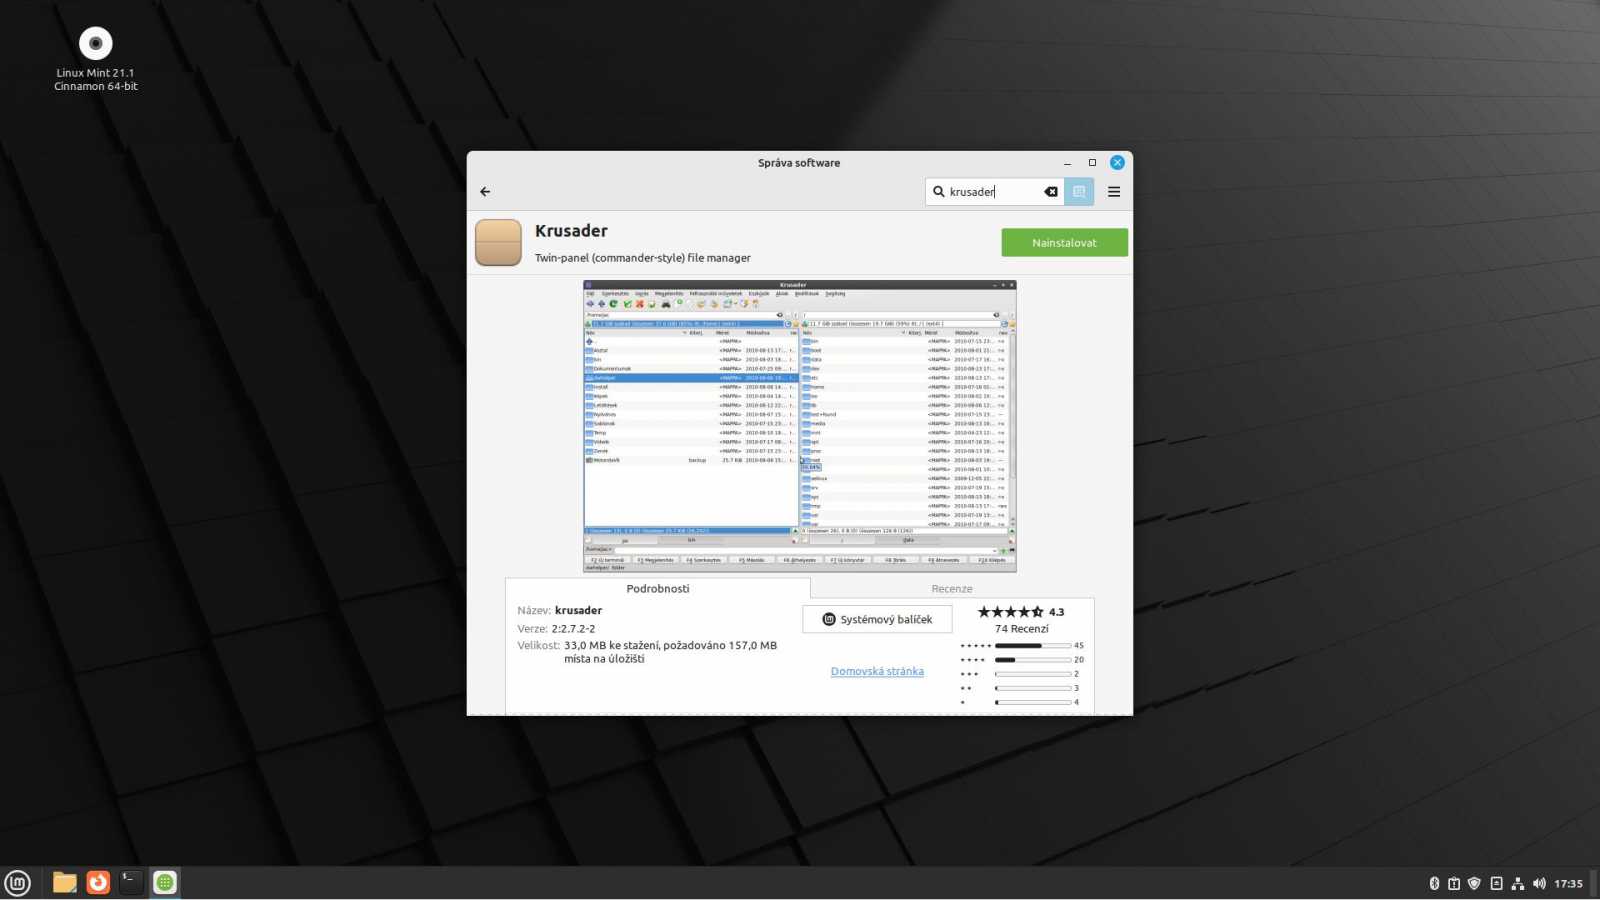Open the Files manager from taskbar

(65, 882)
